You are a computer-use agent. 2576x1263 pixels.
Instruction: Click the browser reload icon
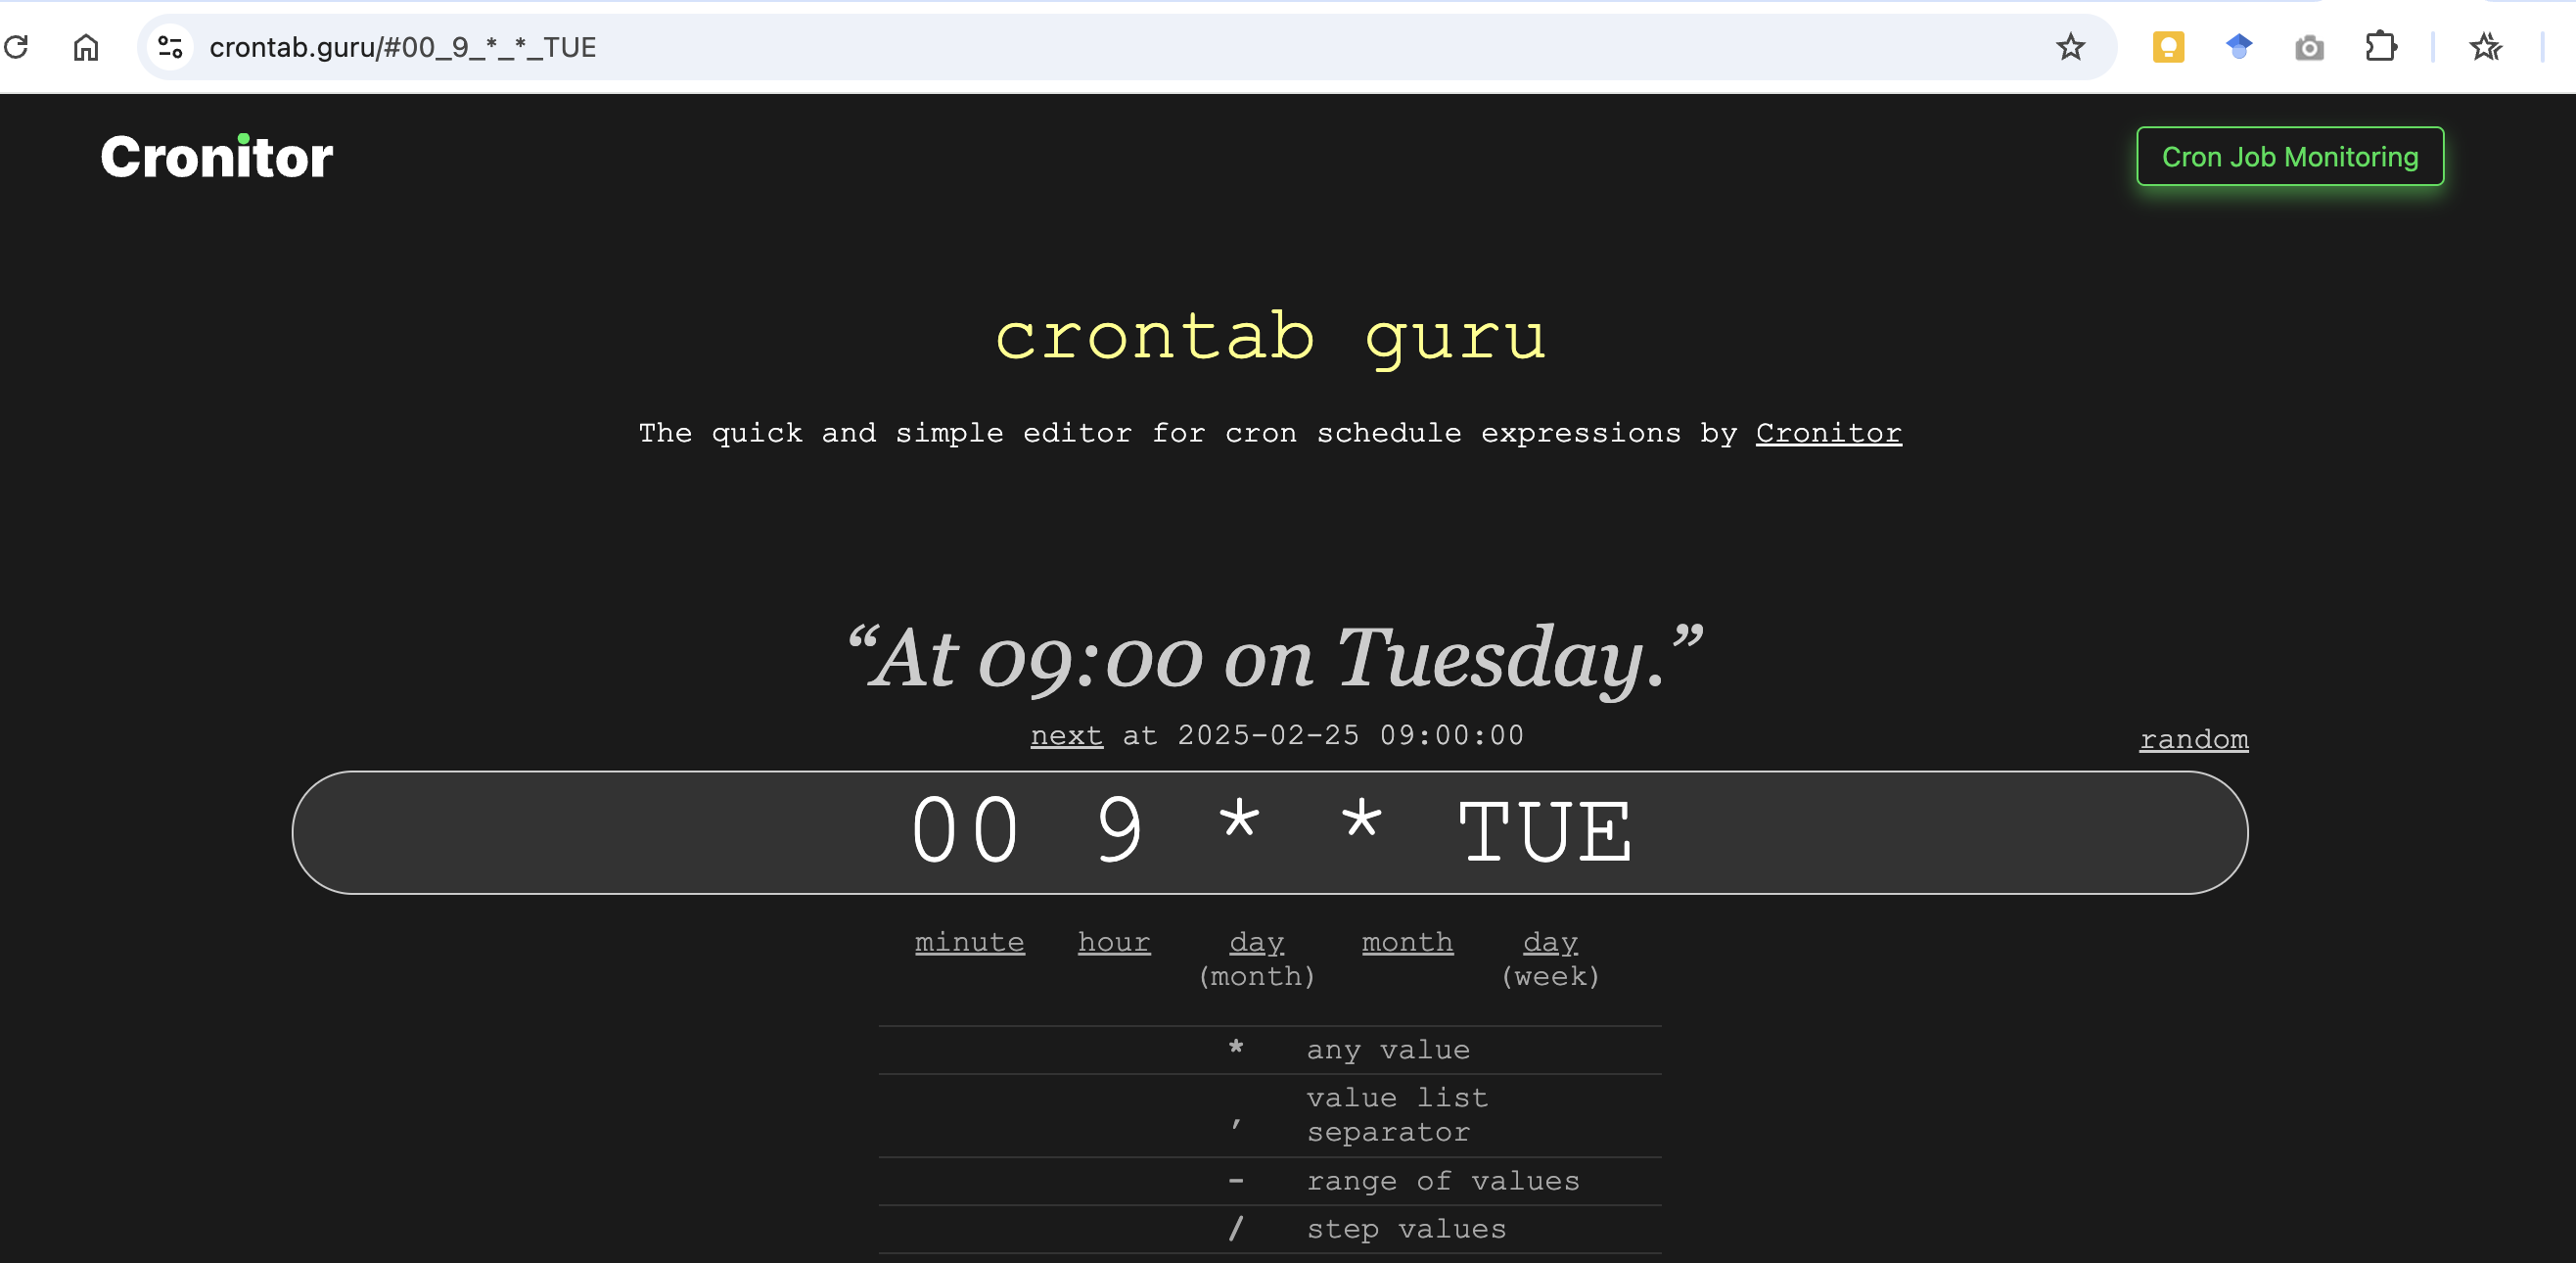pos(15,44)
